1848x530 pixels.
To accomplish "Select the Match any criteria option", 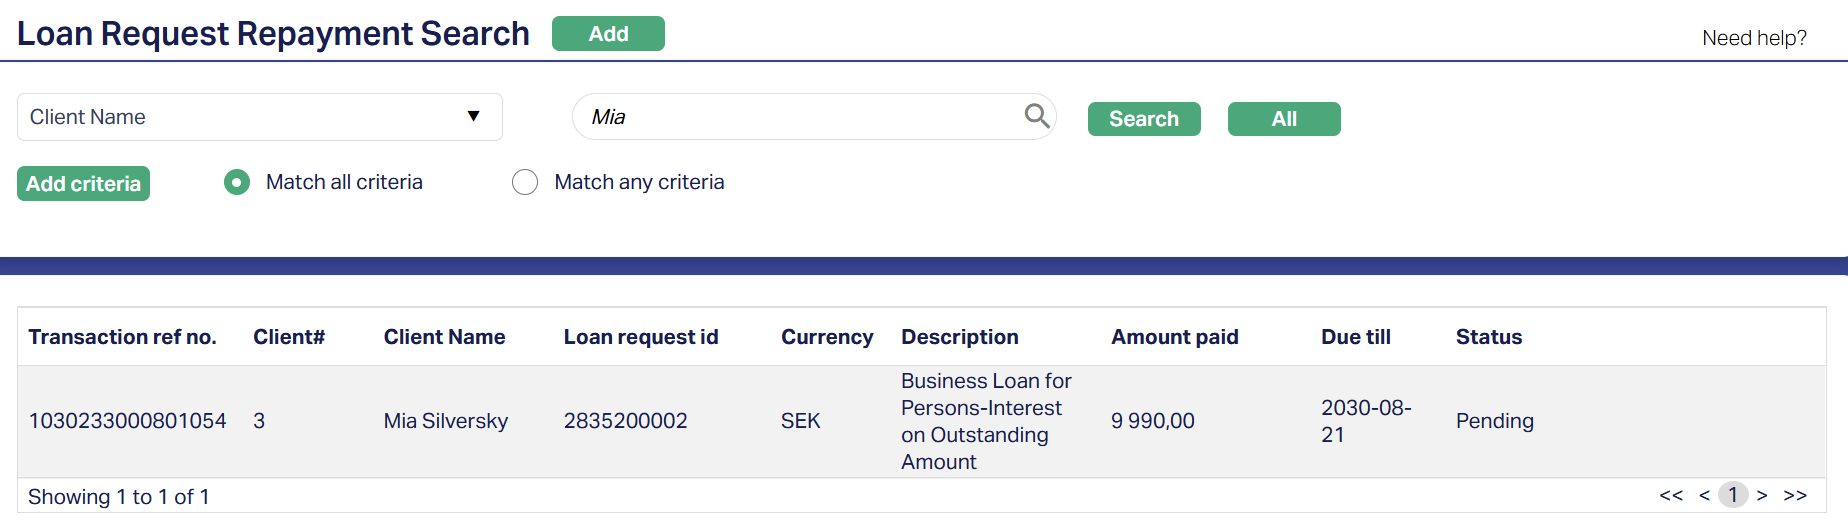I will (x=525, y=182).
